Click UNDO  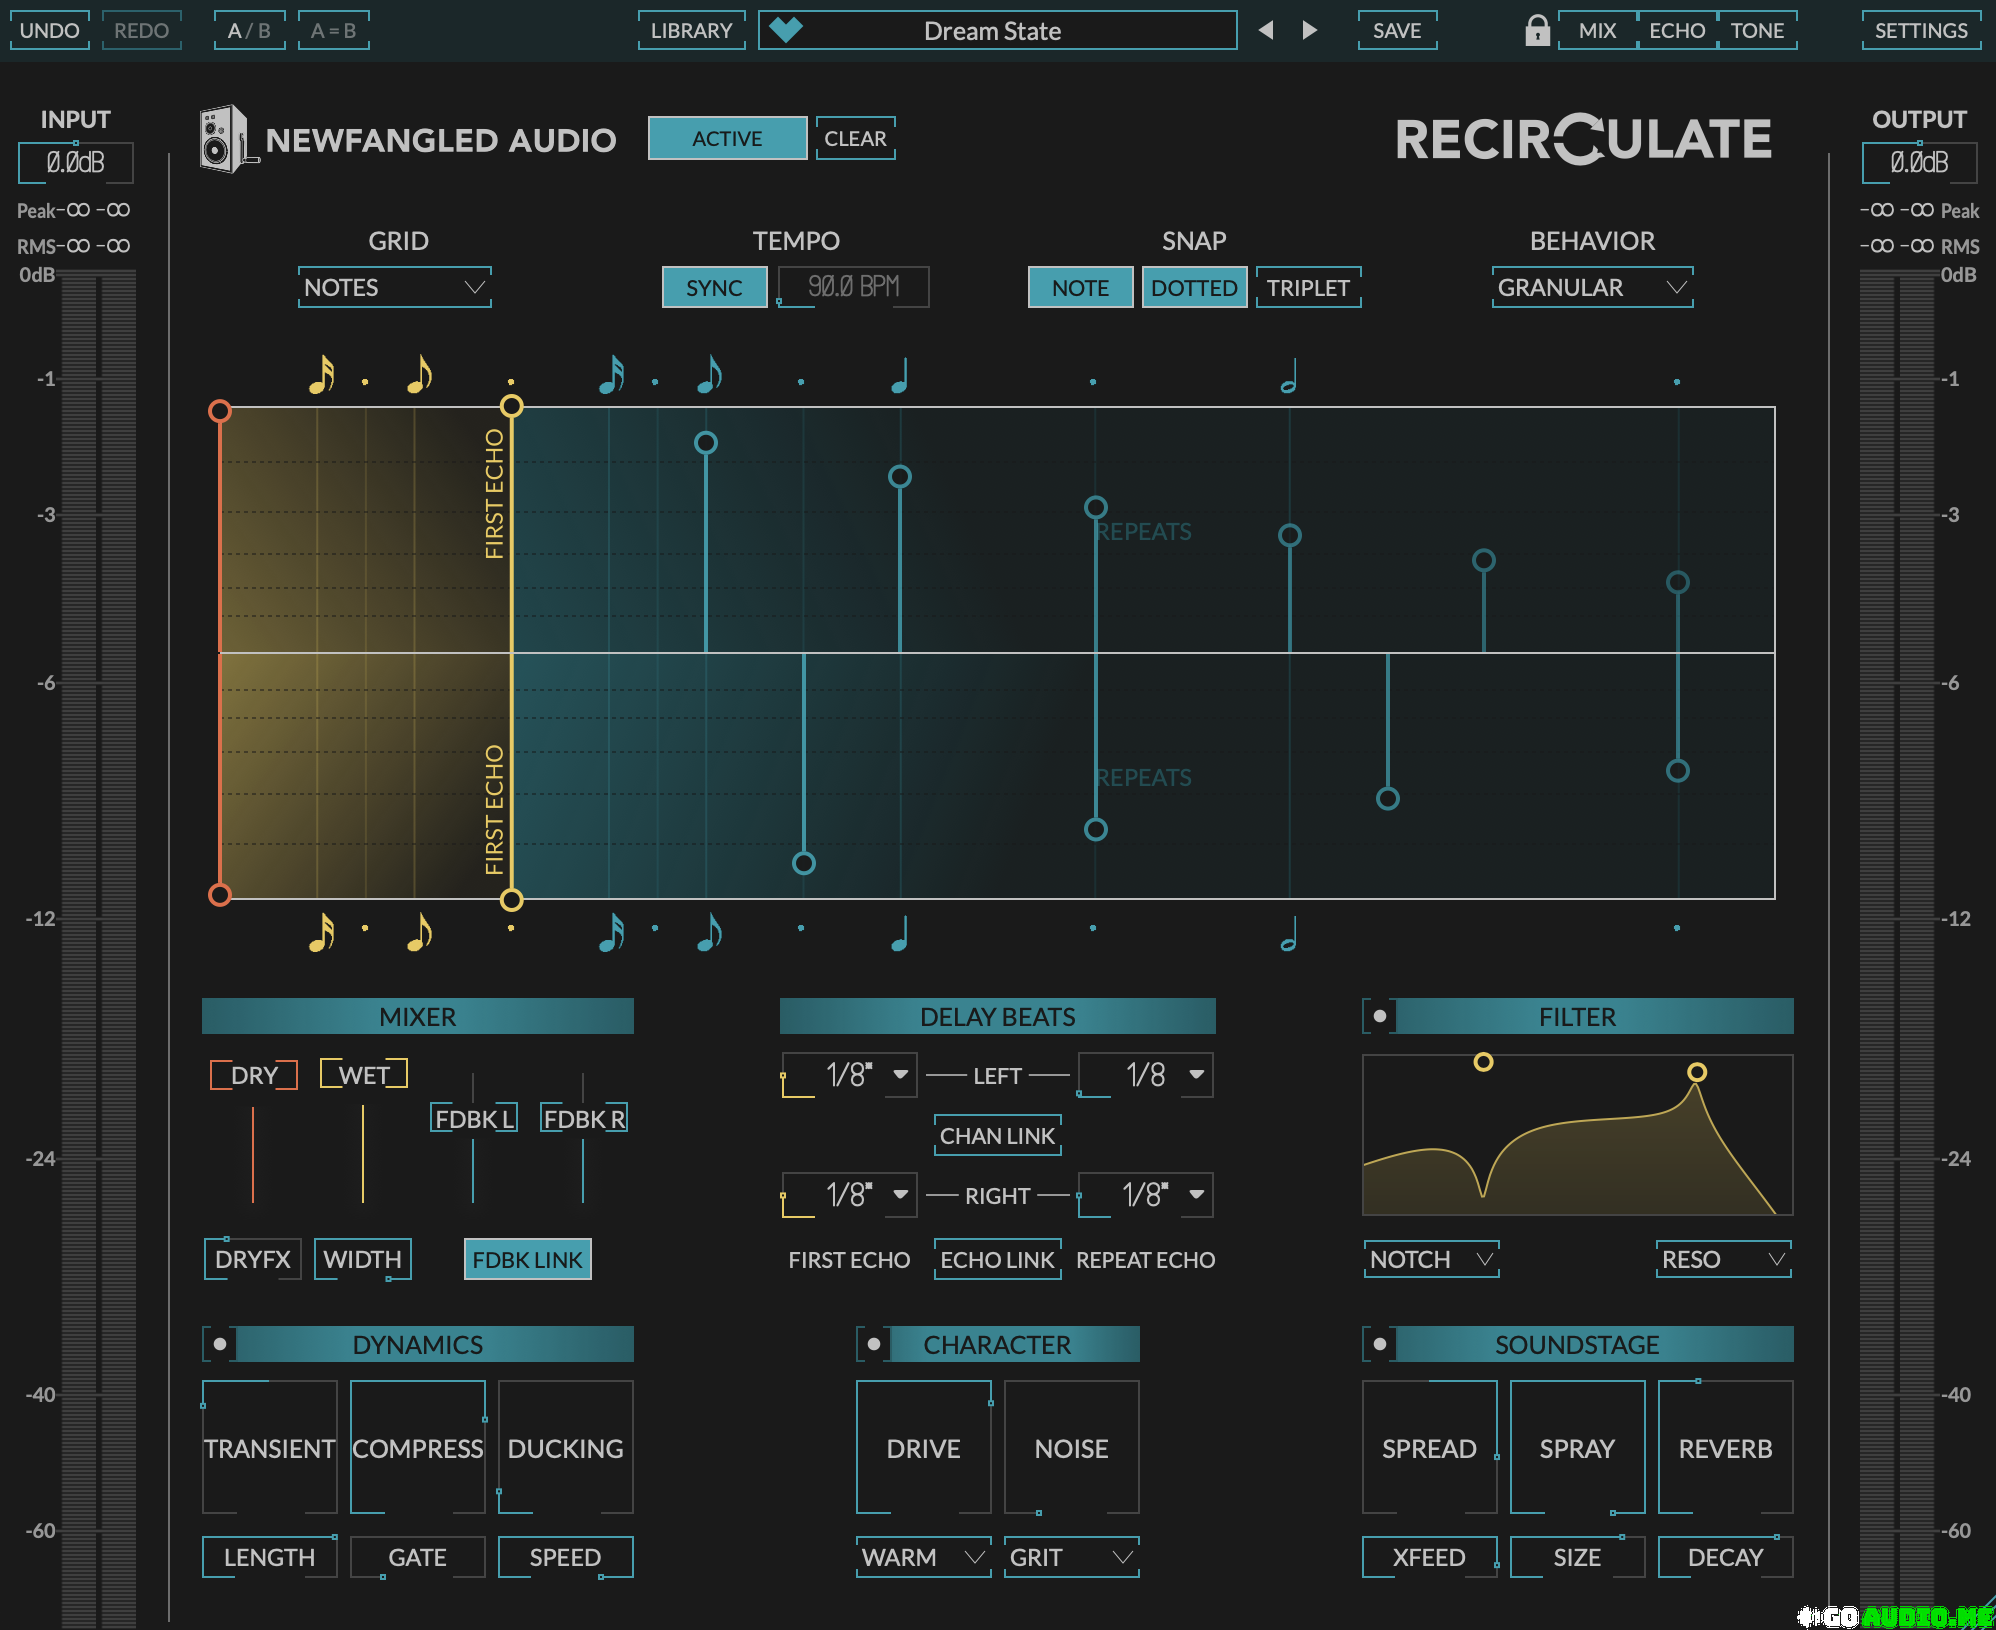[x=49, y=30]
